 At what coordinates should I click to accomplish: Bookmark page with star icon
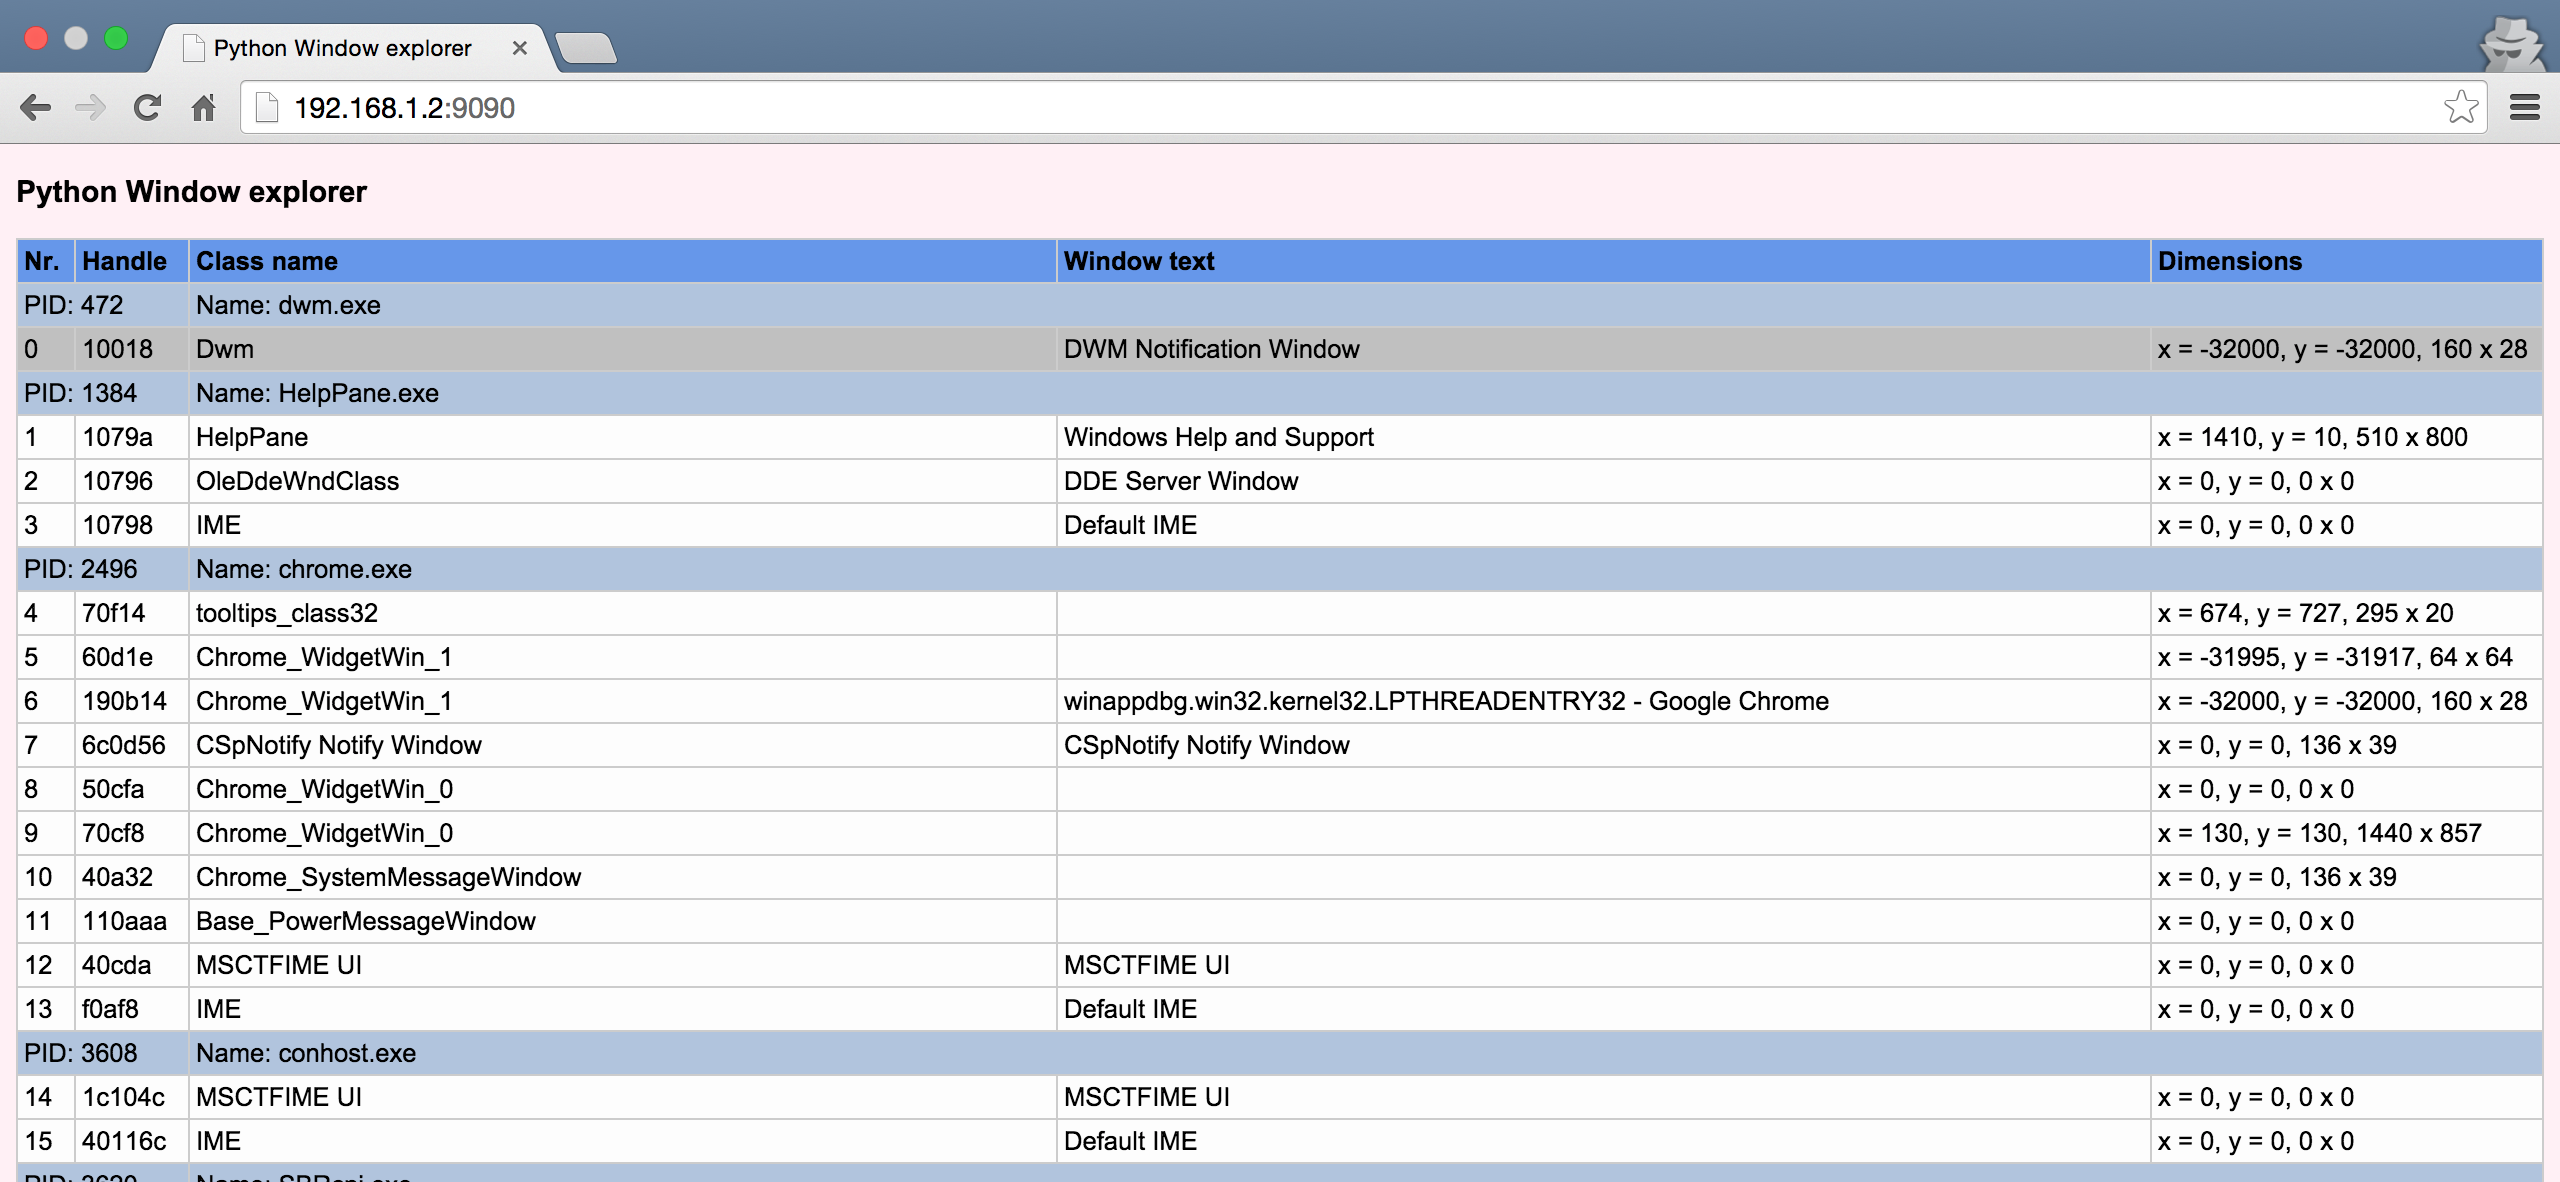click(2461, 107)
